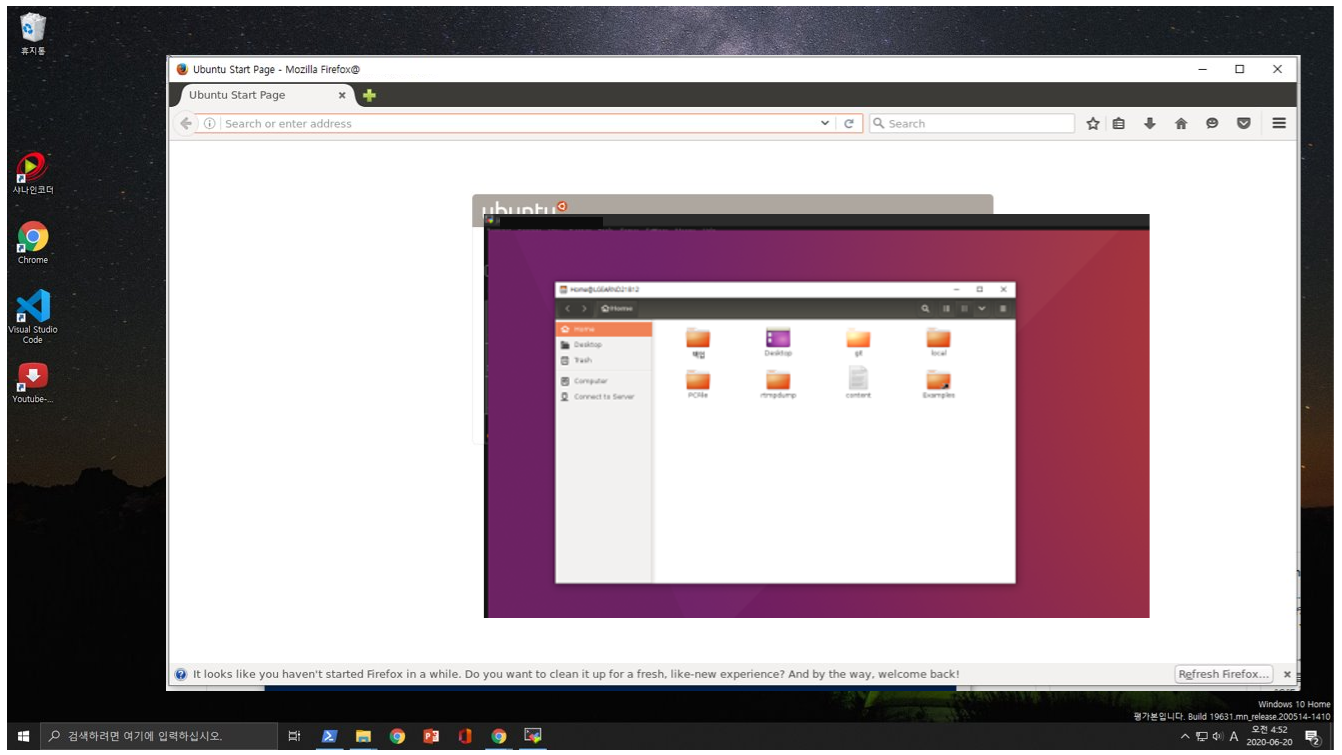Bookmark this page with star icon
Screen dimensions: 1342x755
click(x=1093, y=123)
